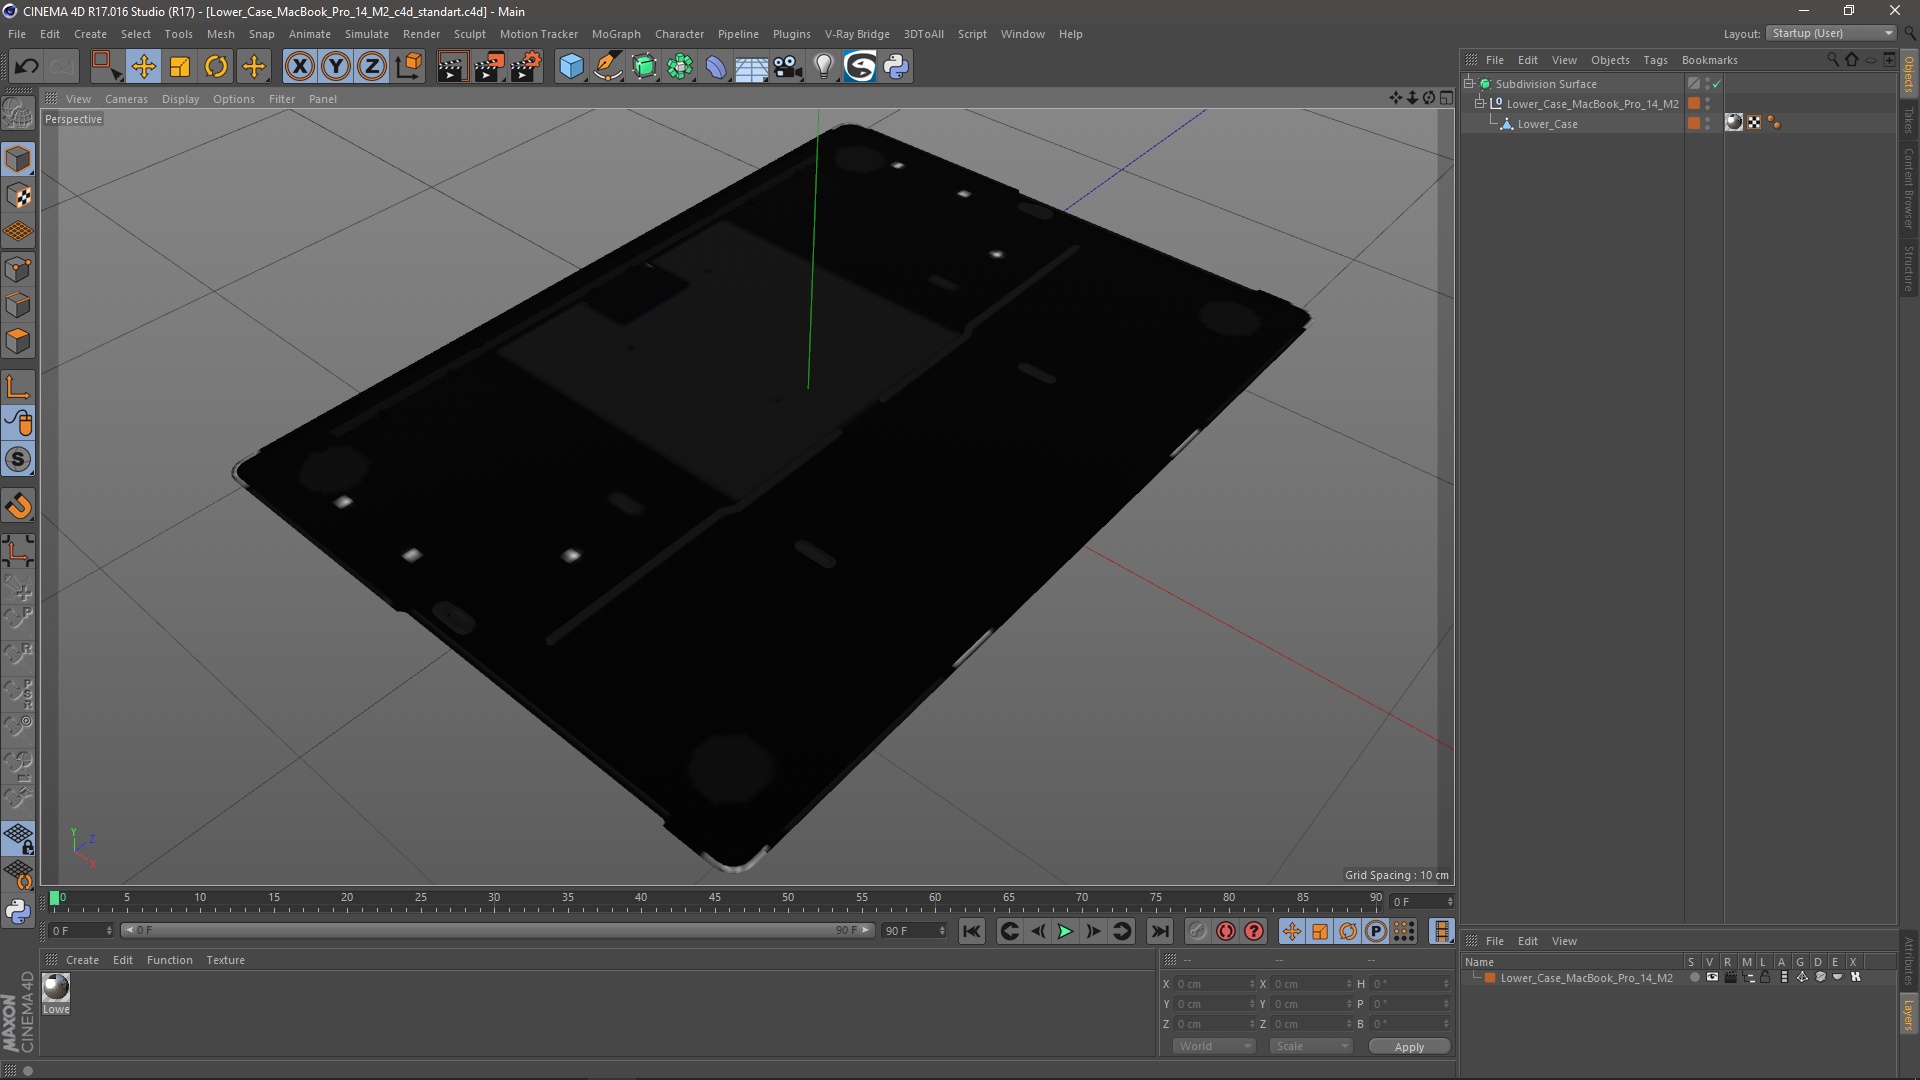Screen dimensions: 1920x1080
Task: Open the MoGraph menu
Action: (616, 34)
